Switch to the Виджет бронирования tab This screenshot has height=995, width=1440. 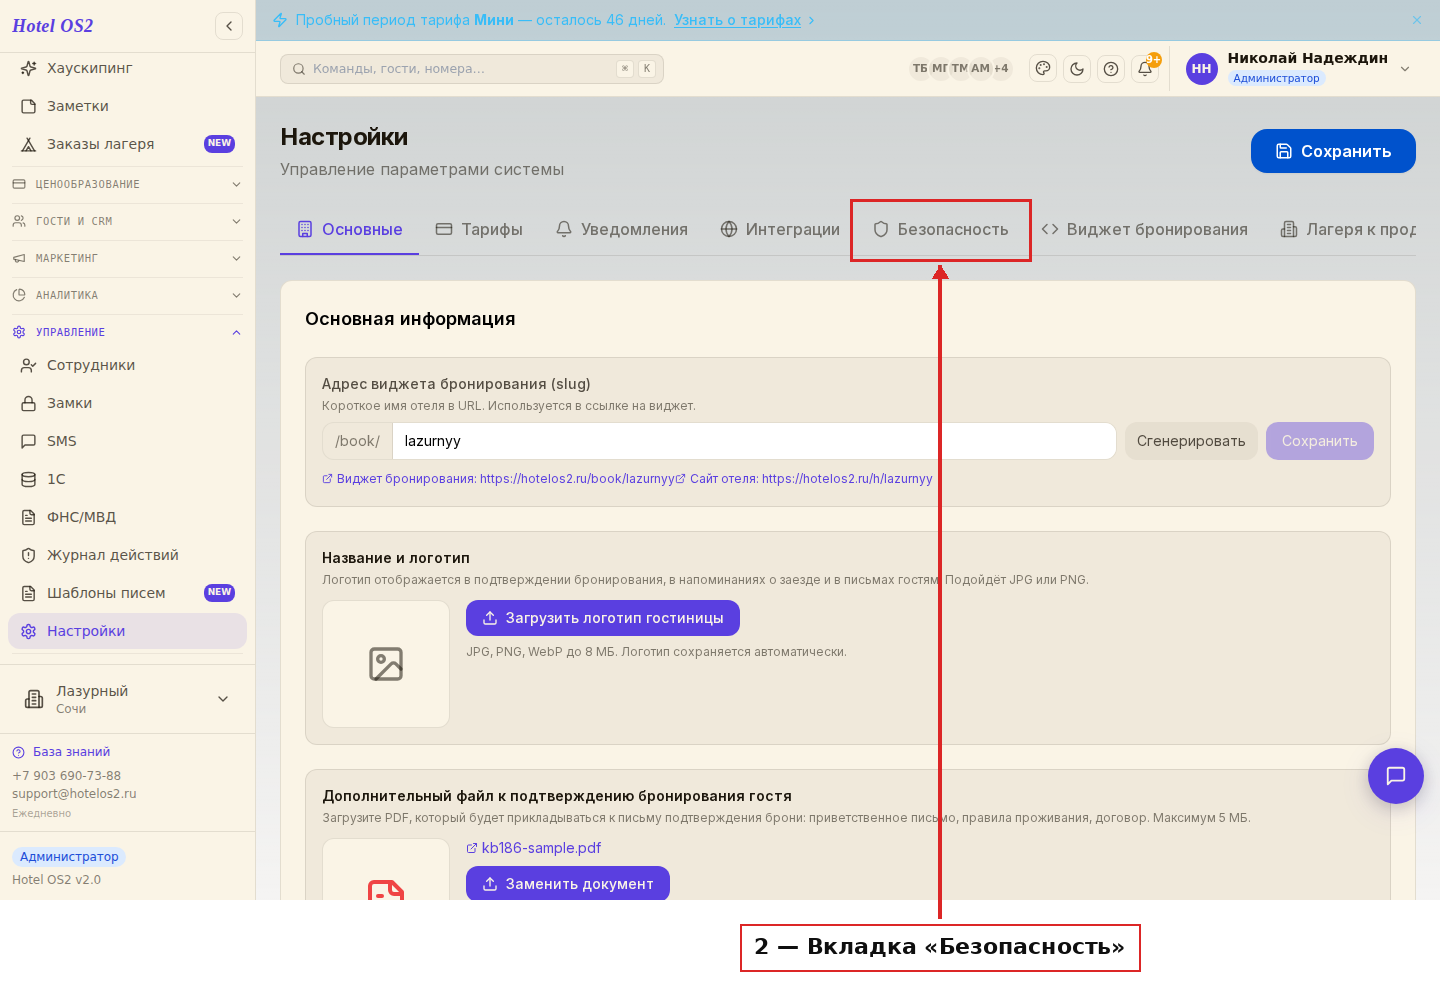click(x=1145, y=229)
